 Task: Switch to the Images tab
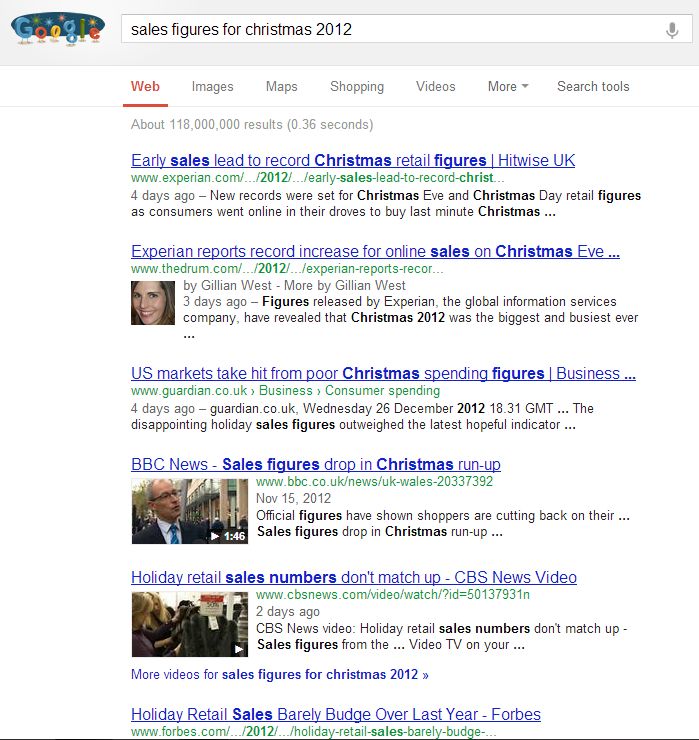pos(212,86)
